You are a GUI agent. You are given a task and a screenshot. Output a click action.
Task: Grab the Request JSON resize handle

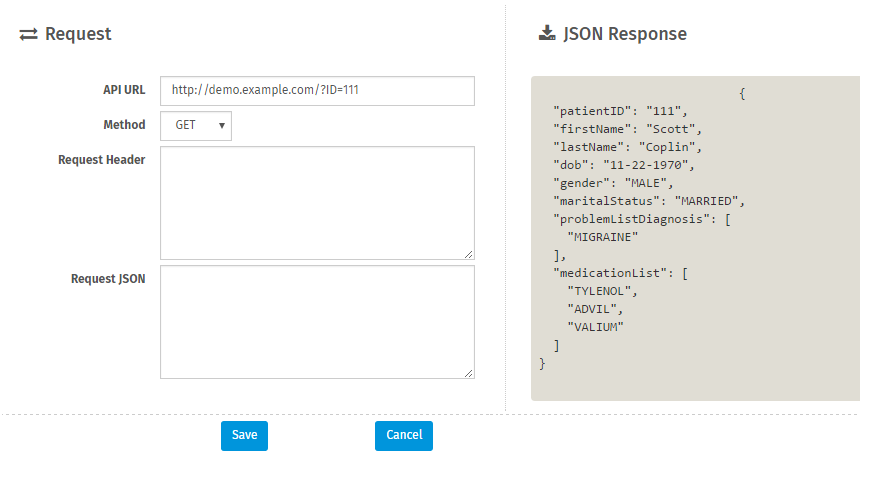(x=469, y=373)
